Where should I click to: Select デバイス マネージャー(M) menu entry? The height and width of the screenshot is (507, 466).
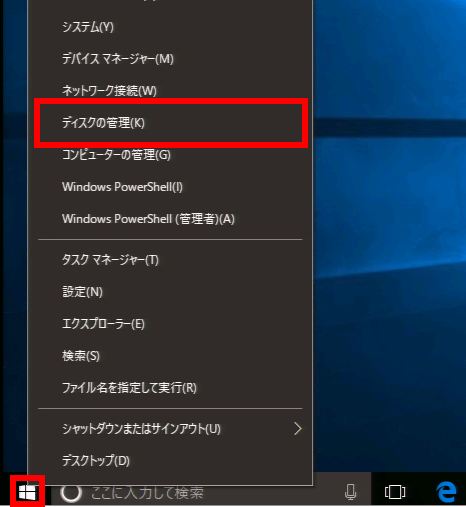click(x=170, y=59)
